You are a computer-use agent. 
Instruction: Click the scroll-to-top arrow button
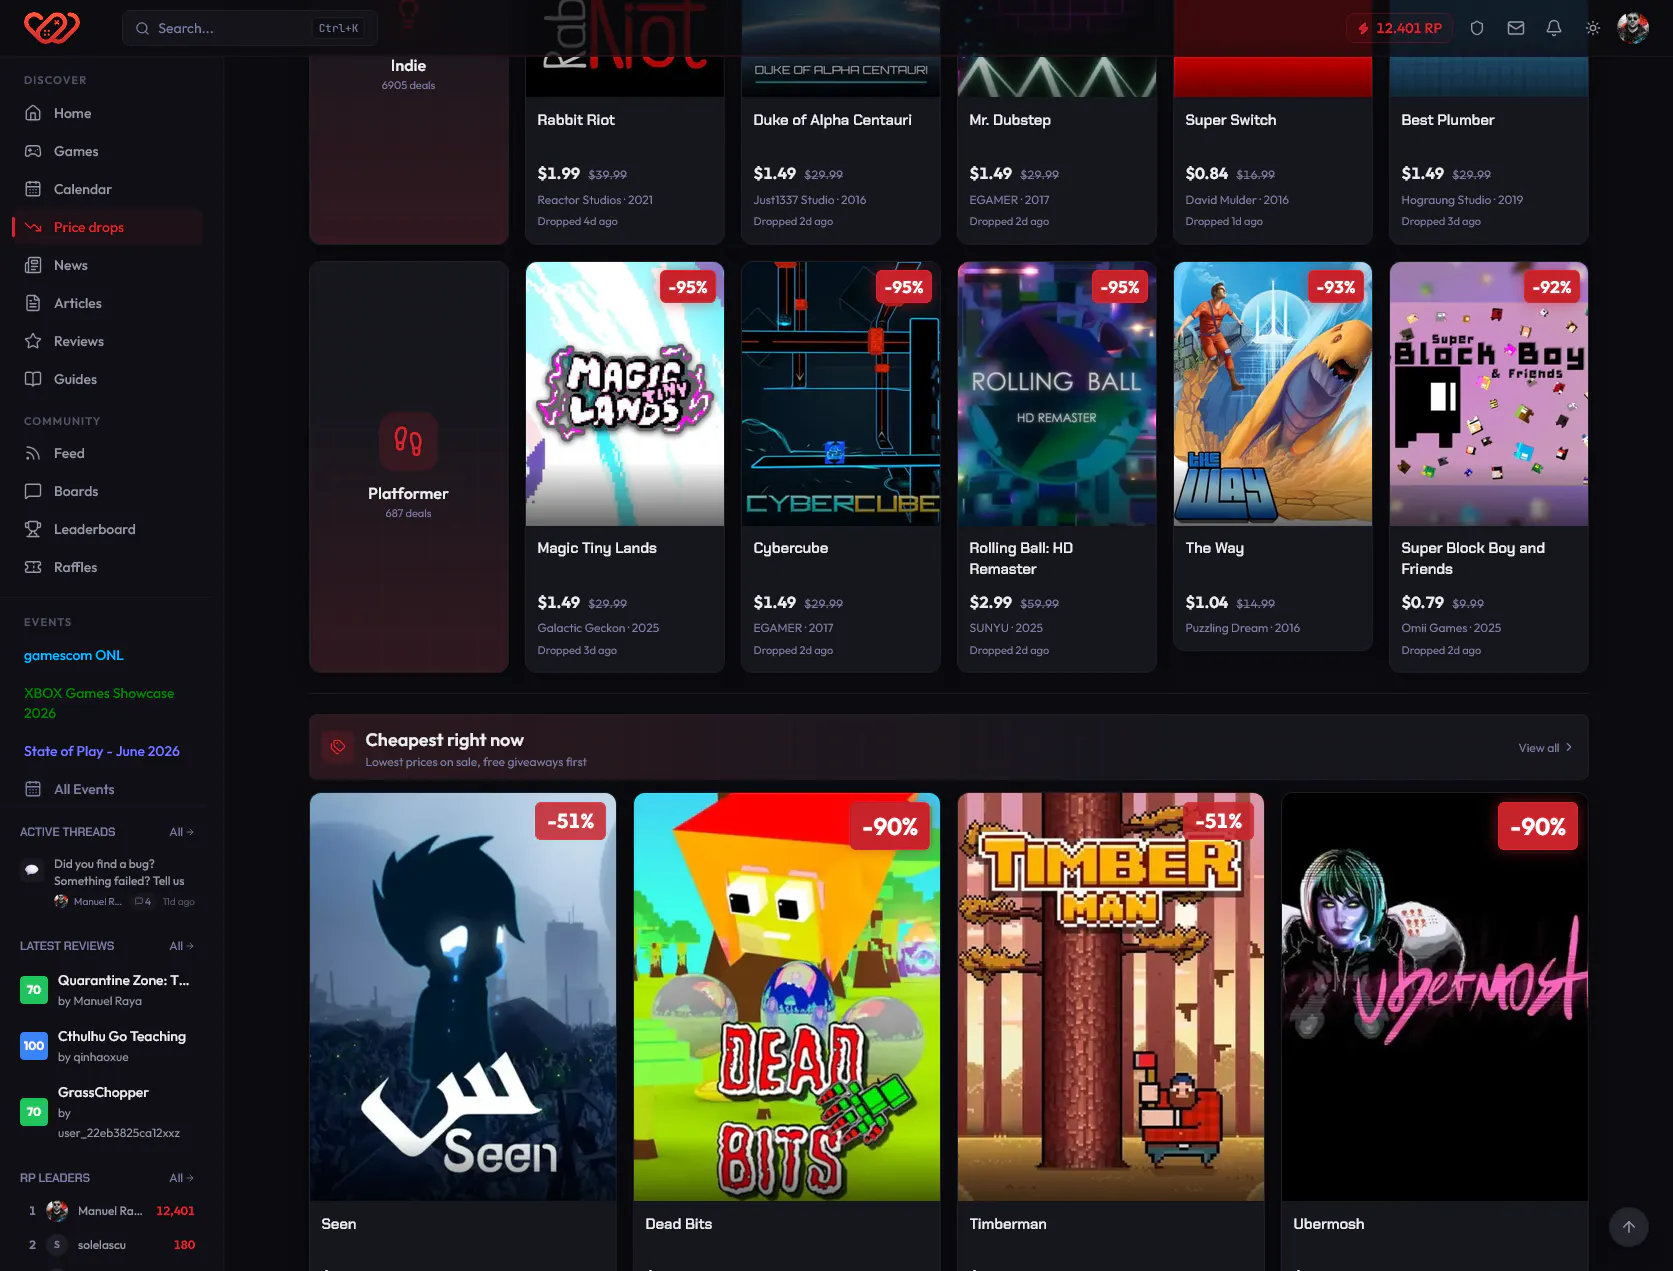pyautogui.click(x=1629, y=1227)
